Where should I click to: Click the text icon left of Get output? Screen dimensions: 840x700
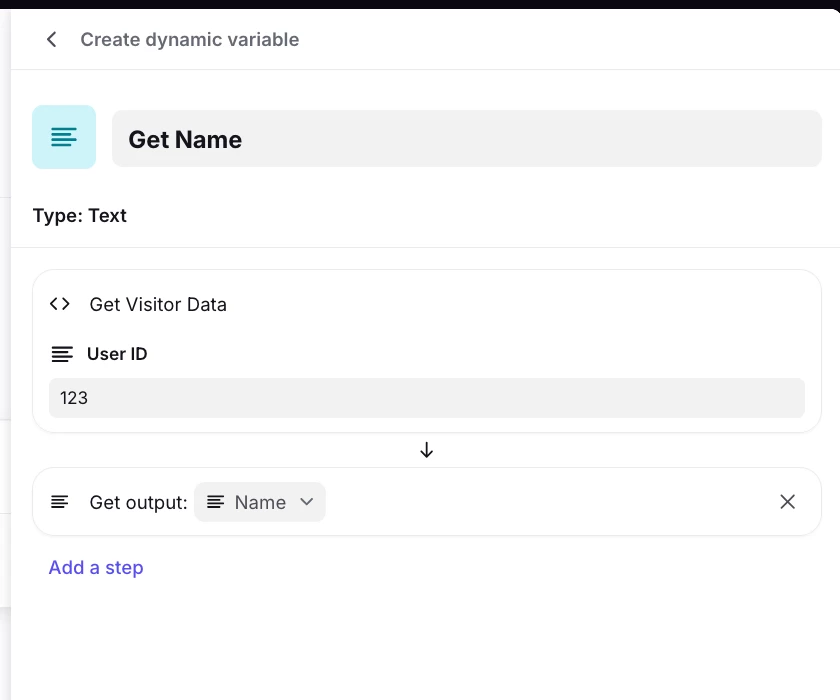pyautogui.click(x=60, y=502)
